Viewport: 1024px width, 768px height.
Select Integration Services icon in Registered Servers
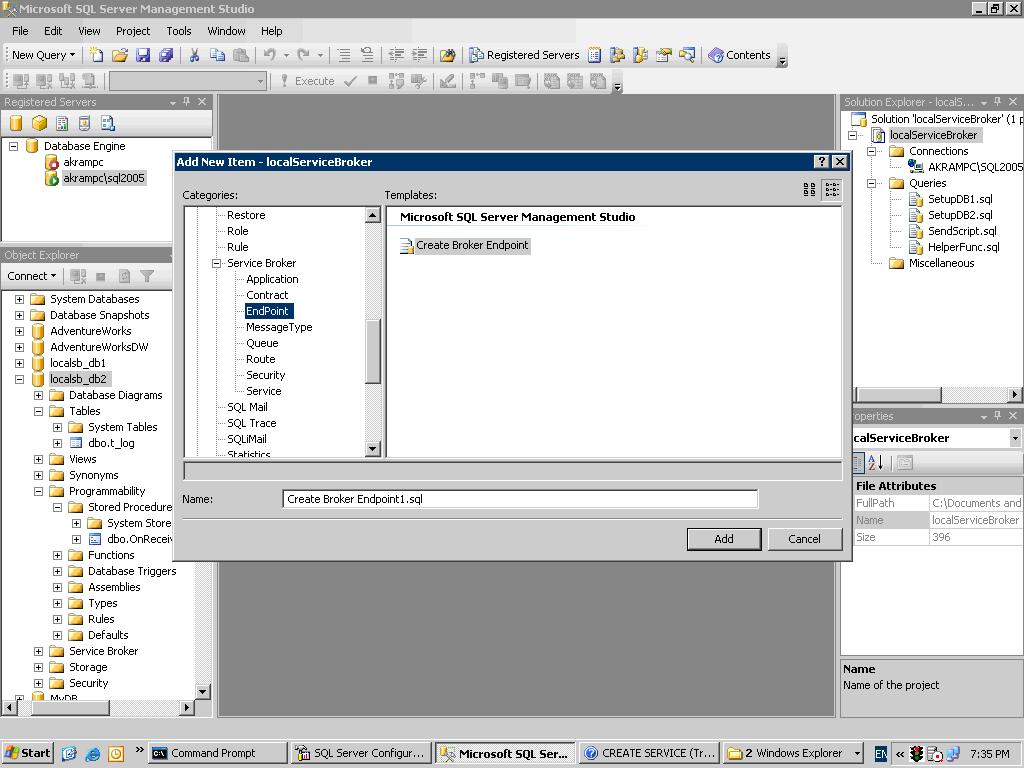coord(108,123)
